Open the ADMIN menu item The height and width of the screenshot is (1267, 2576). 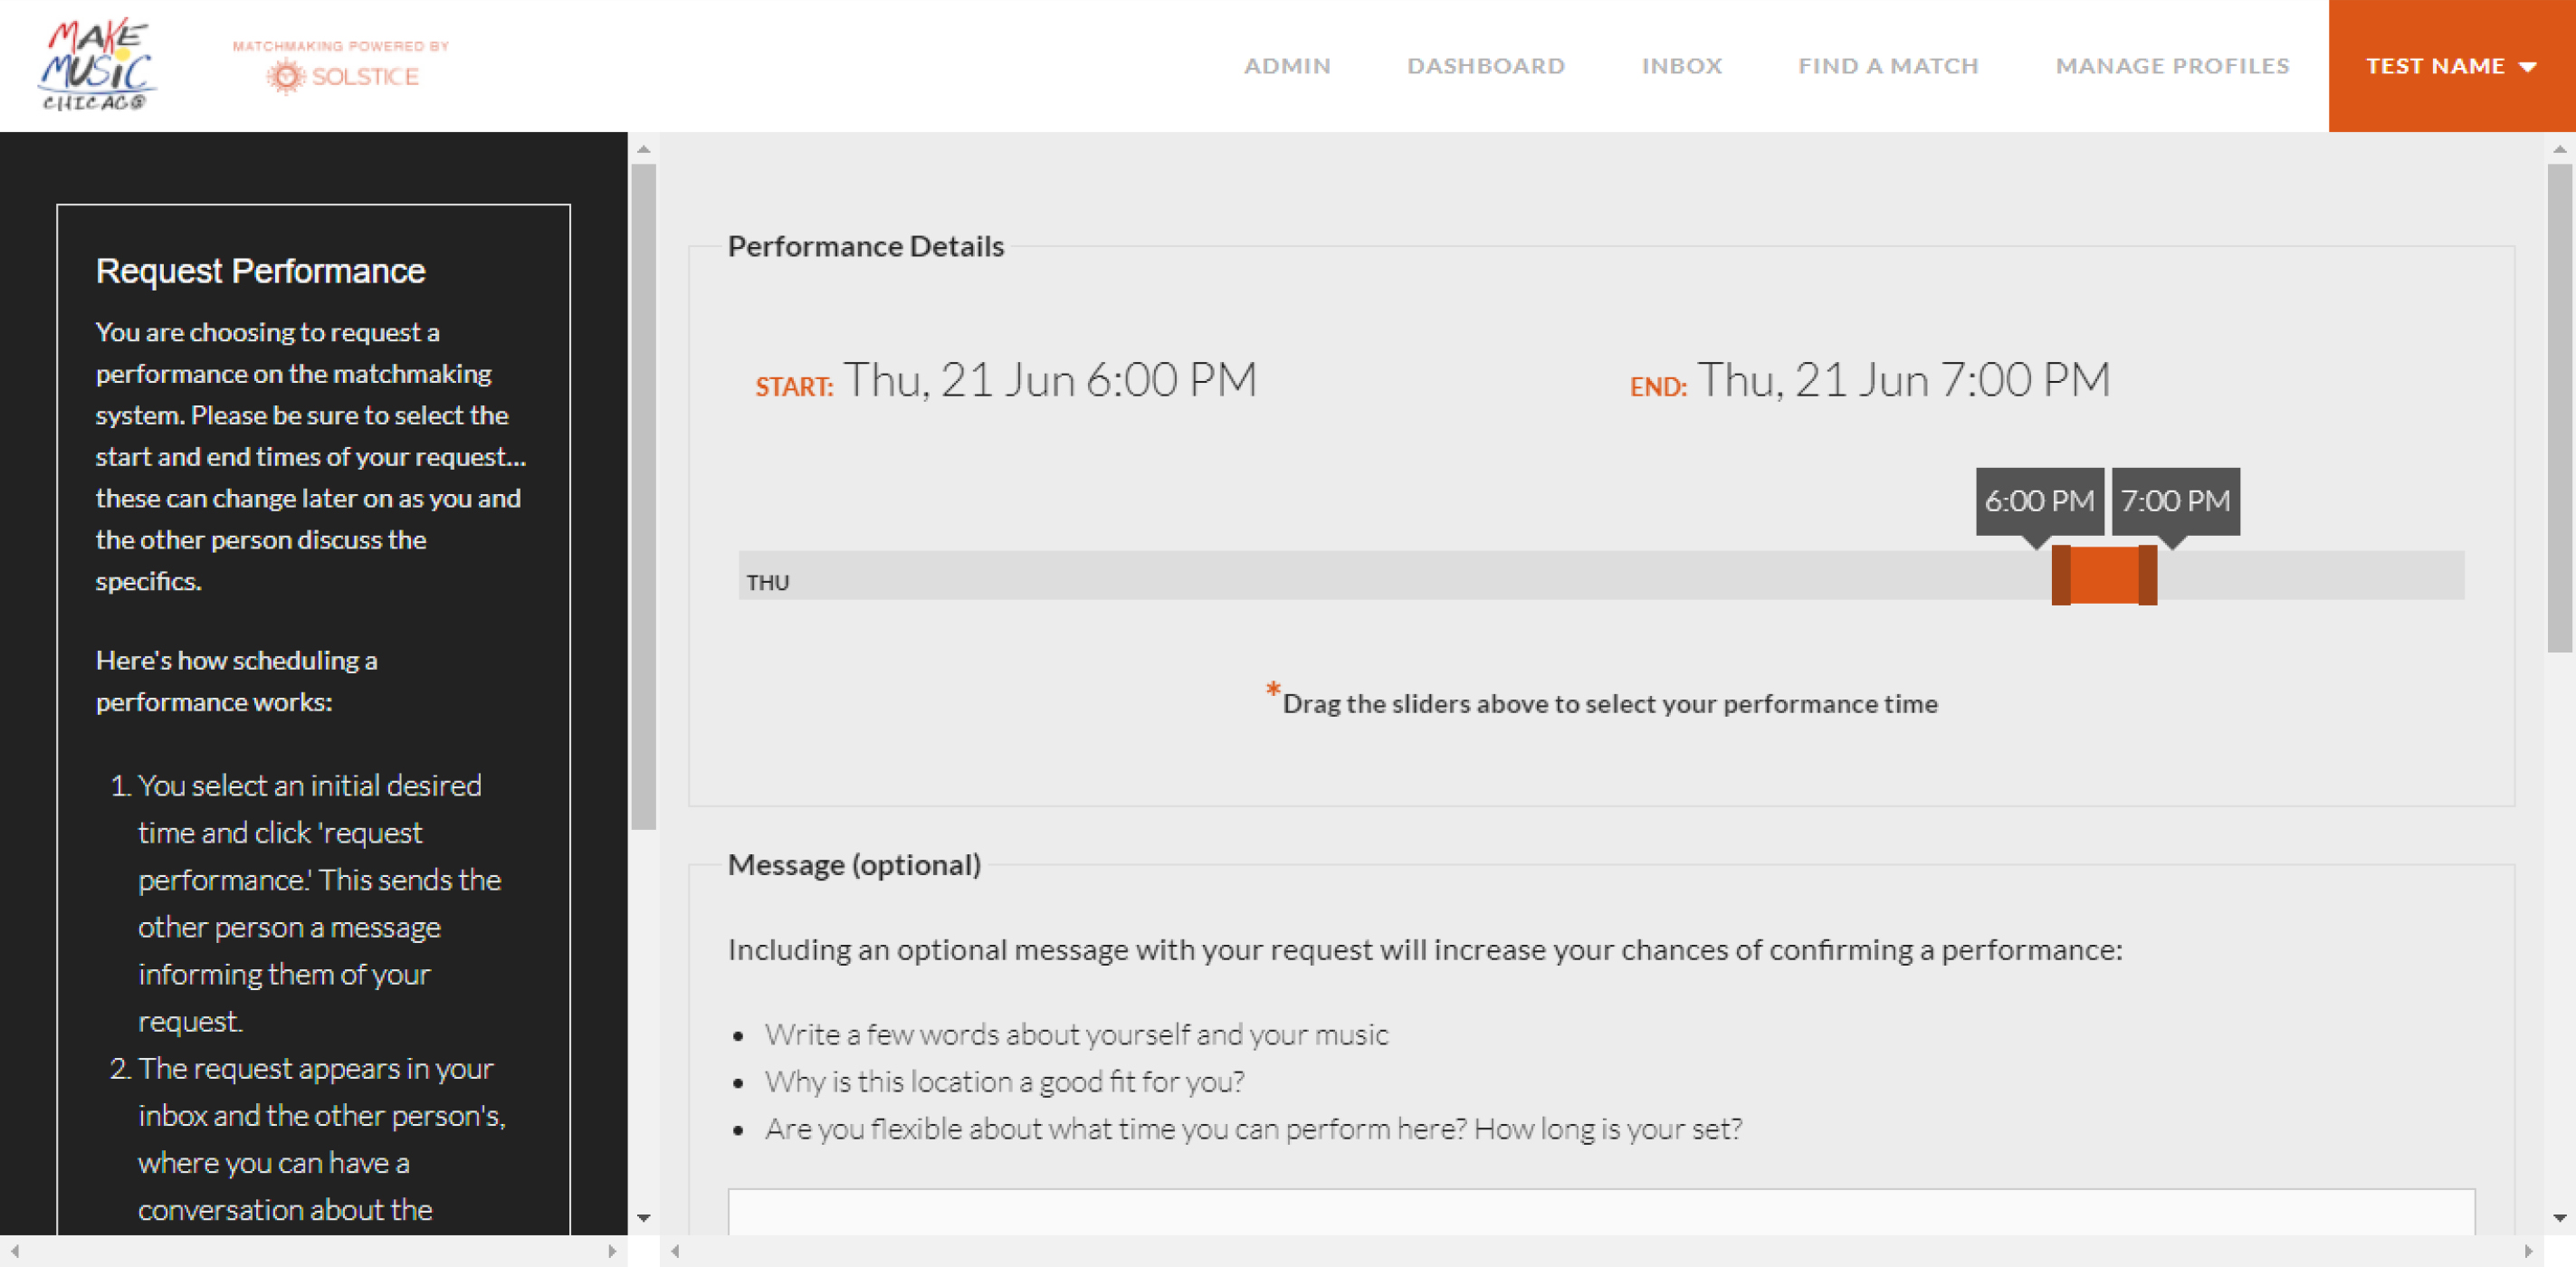tap(1286, 66)
